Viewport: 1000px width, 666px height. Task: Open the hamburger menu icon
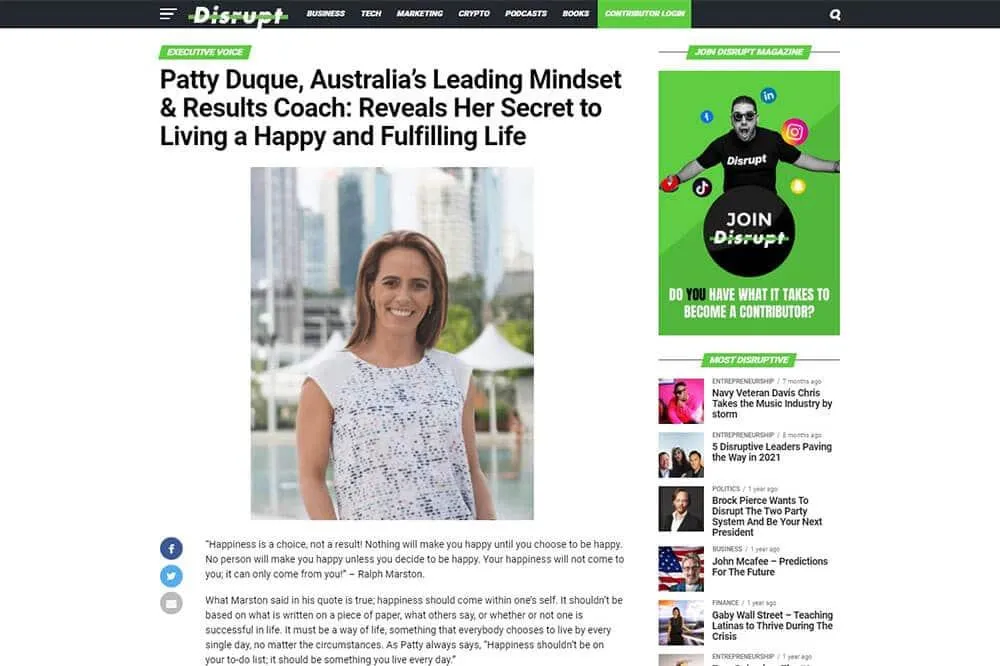168,13
